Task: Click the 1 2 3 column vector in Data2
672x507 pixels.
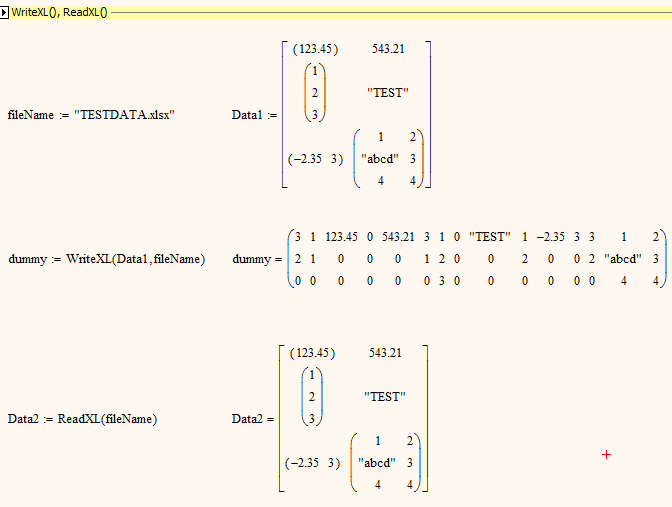Action: (x=312, y=396)
